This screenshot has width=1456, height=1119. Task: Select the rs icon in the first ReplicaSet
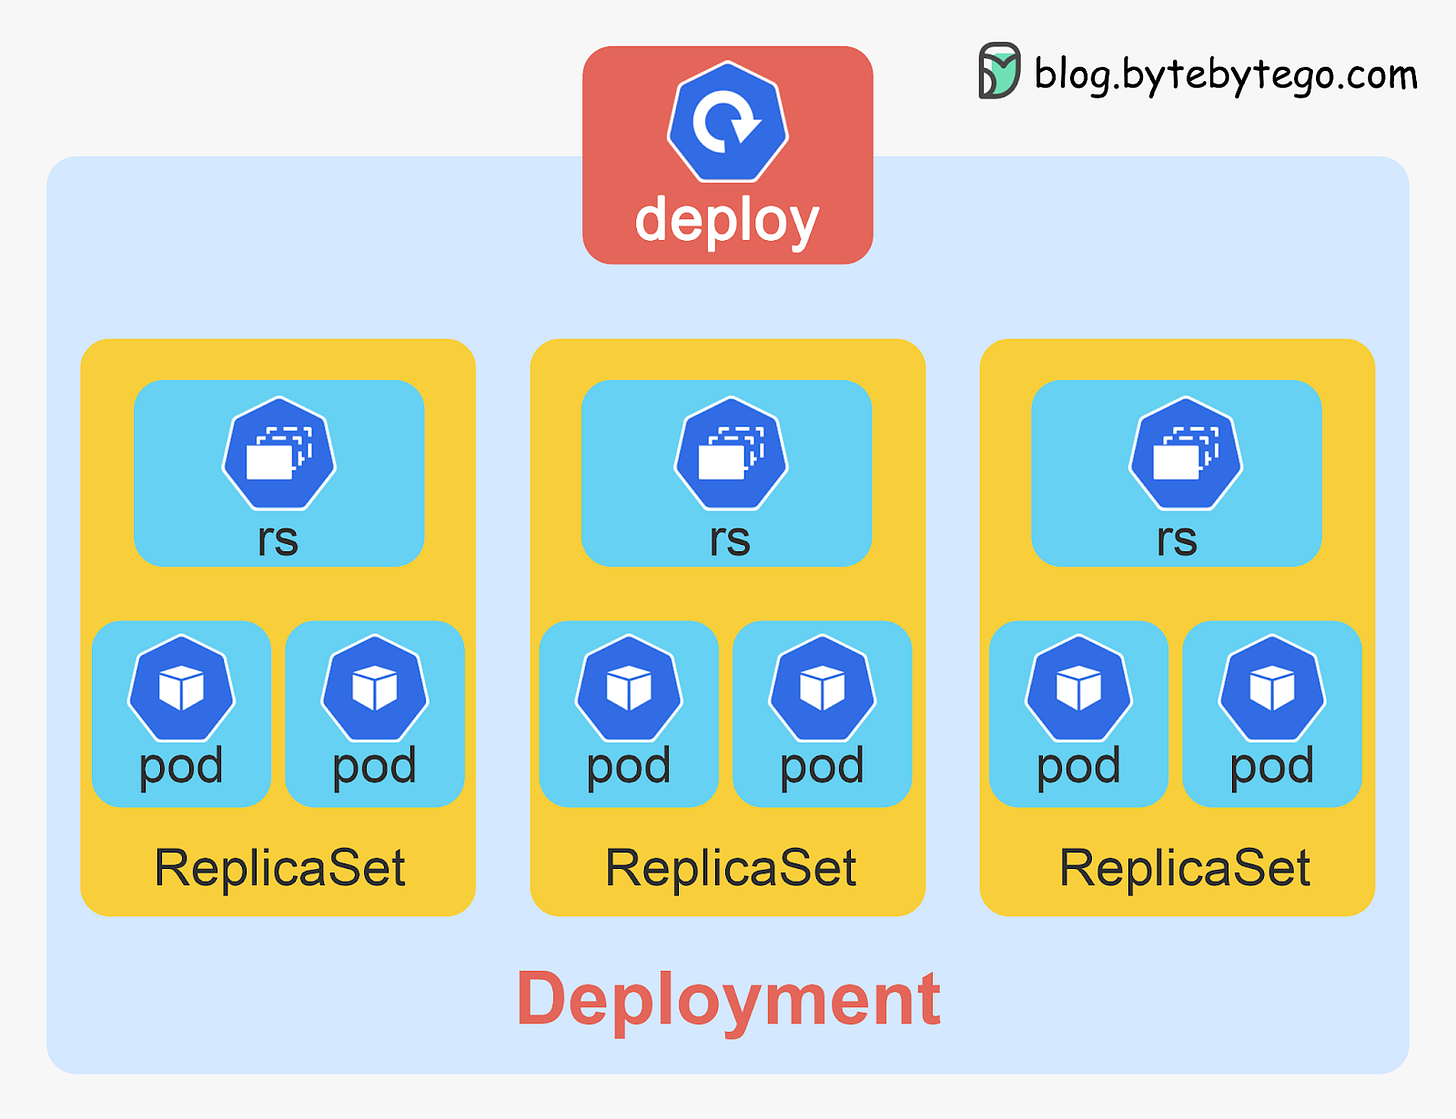click(278, 455)
